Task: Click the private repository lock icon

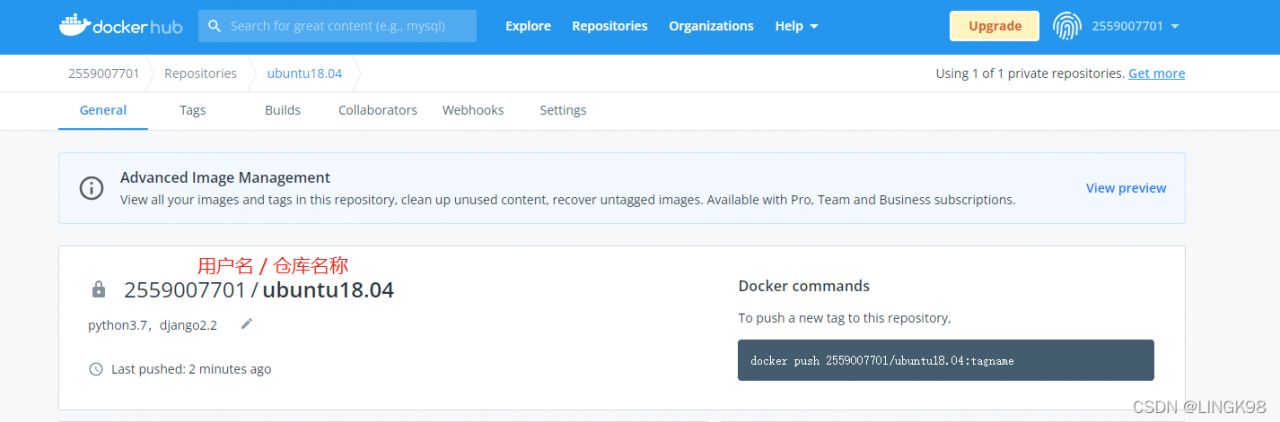Action: click(98, 290)
